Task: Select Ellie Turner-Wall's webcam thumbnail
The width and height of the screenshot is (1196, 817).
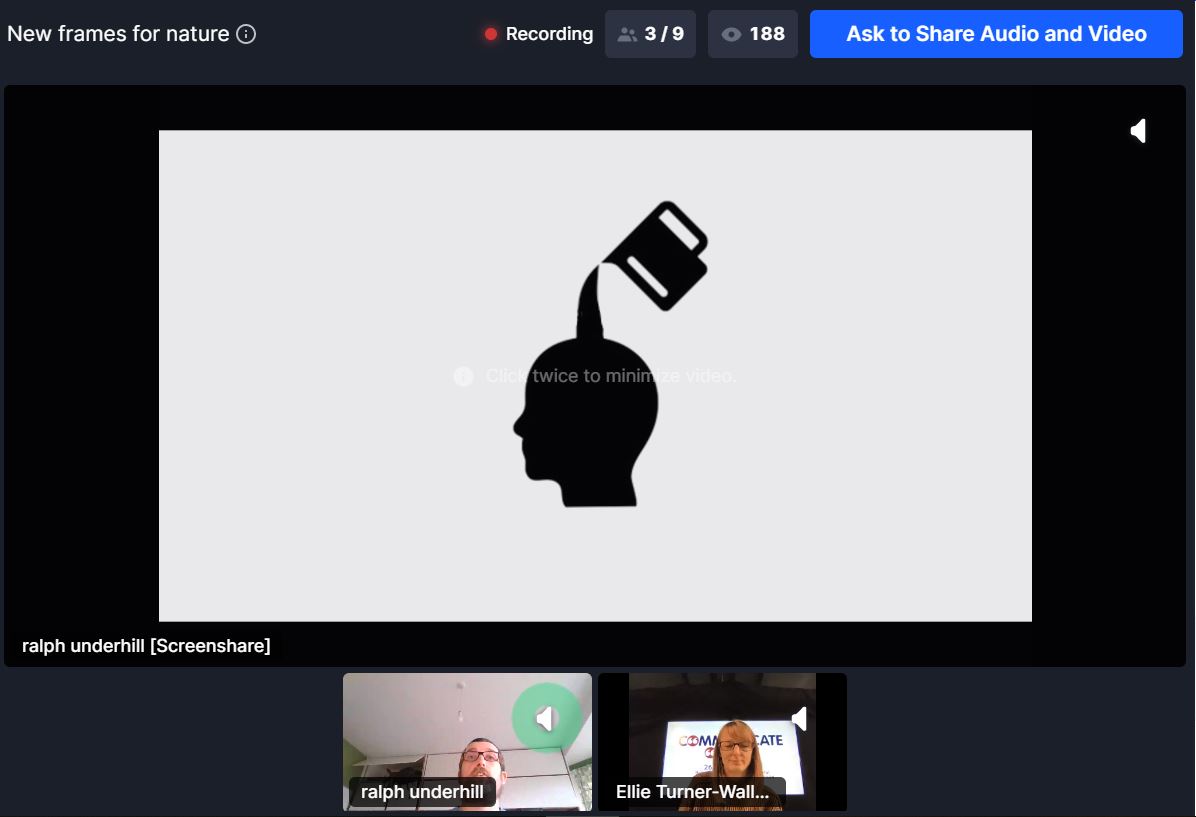Action: click(722, 741)
